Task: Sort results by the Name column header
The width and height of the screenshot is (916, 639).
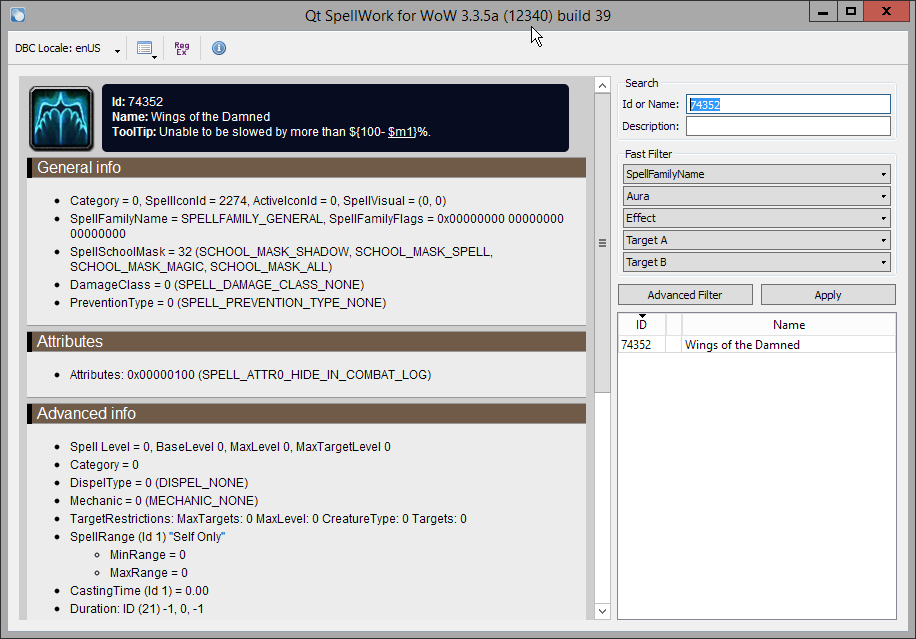Action: click(789, 325)
